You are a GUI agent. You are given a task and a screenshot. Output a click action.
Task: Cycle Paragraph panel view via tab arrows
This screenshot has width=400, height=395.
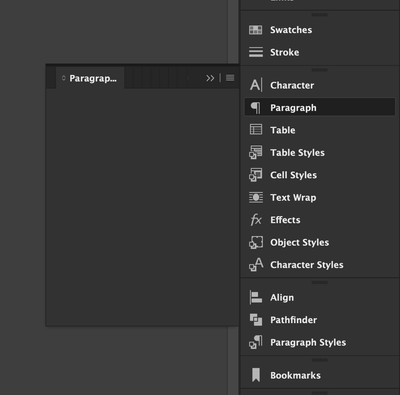64,78
